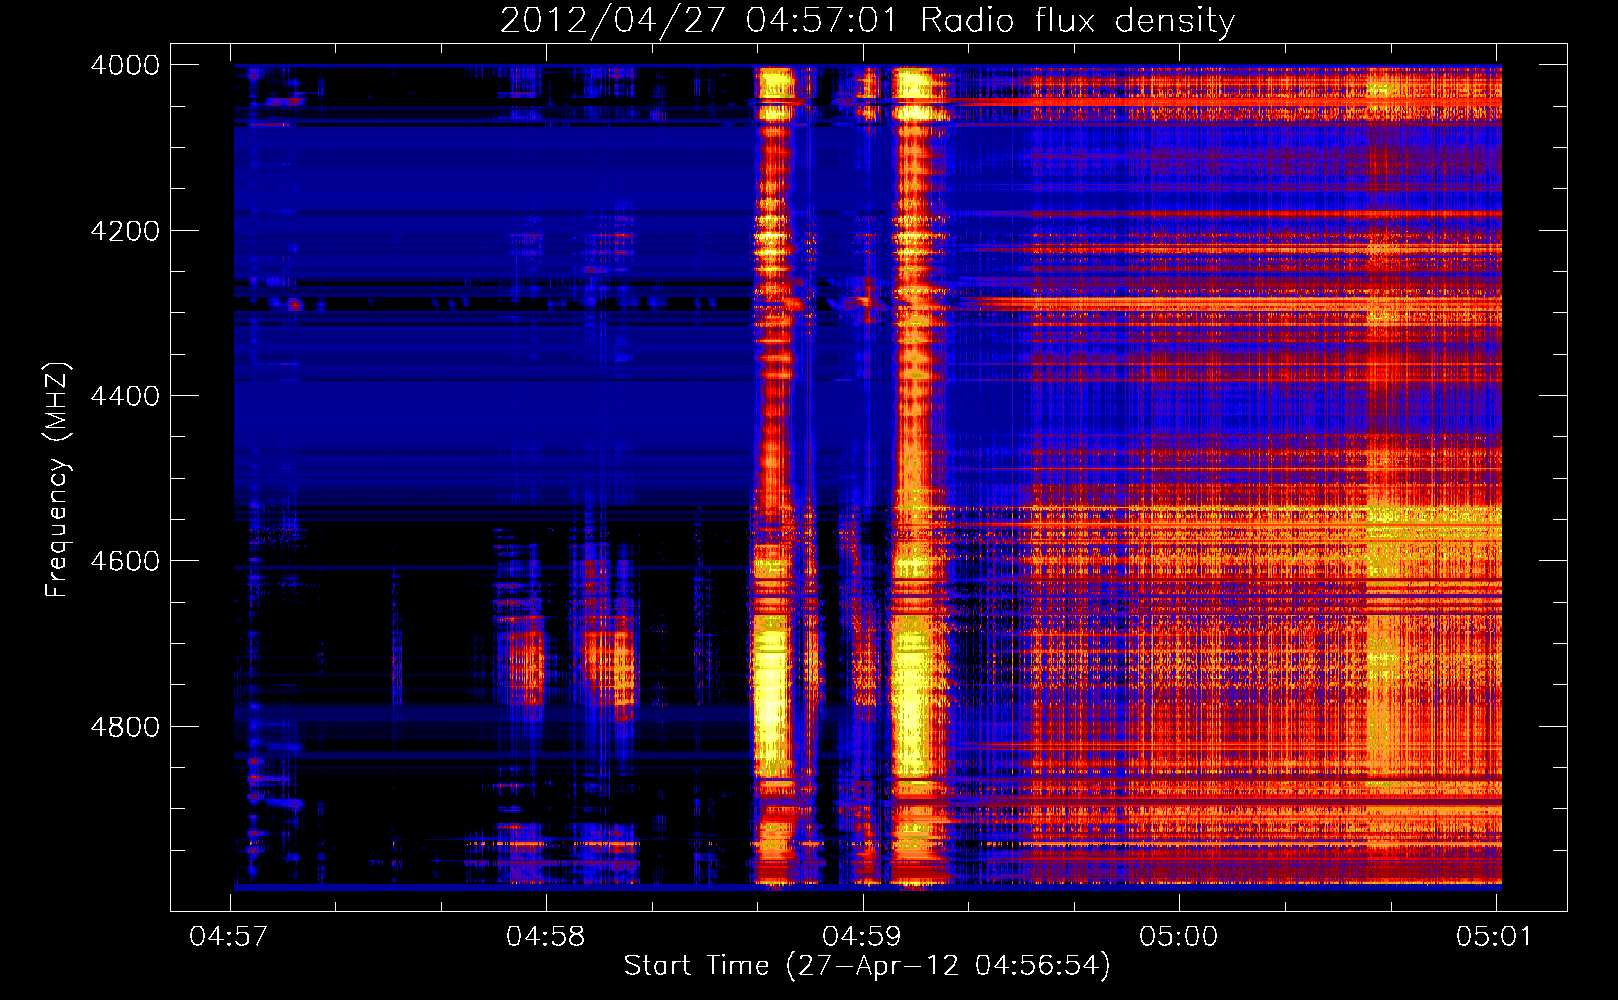Screen dimensions: 1618x1000
Task: Click the 4400 frequency axis label
Action: (x=125, y=396)
